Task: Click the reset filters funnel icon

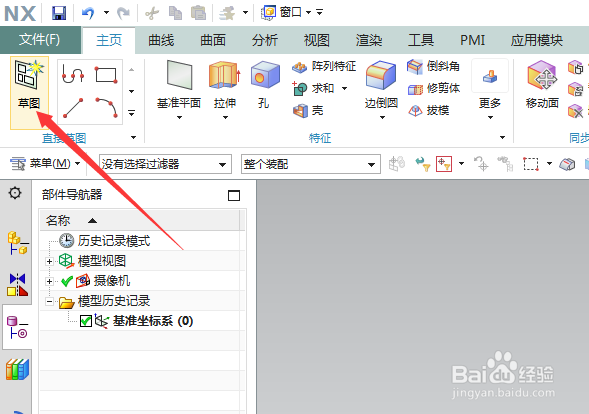Action: tap(422, 164)
